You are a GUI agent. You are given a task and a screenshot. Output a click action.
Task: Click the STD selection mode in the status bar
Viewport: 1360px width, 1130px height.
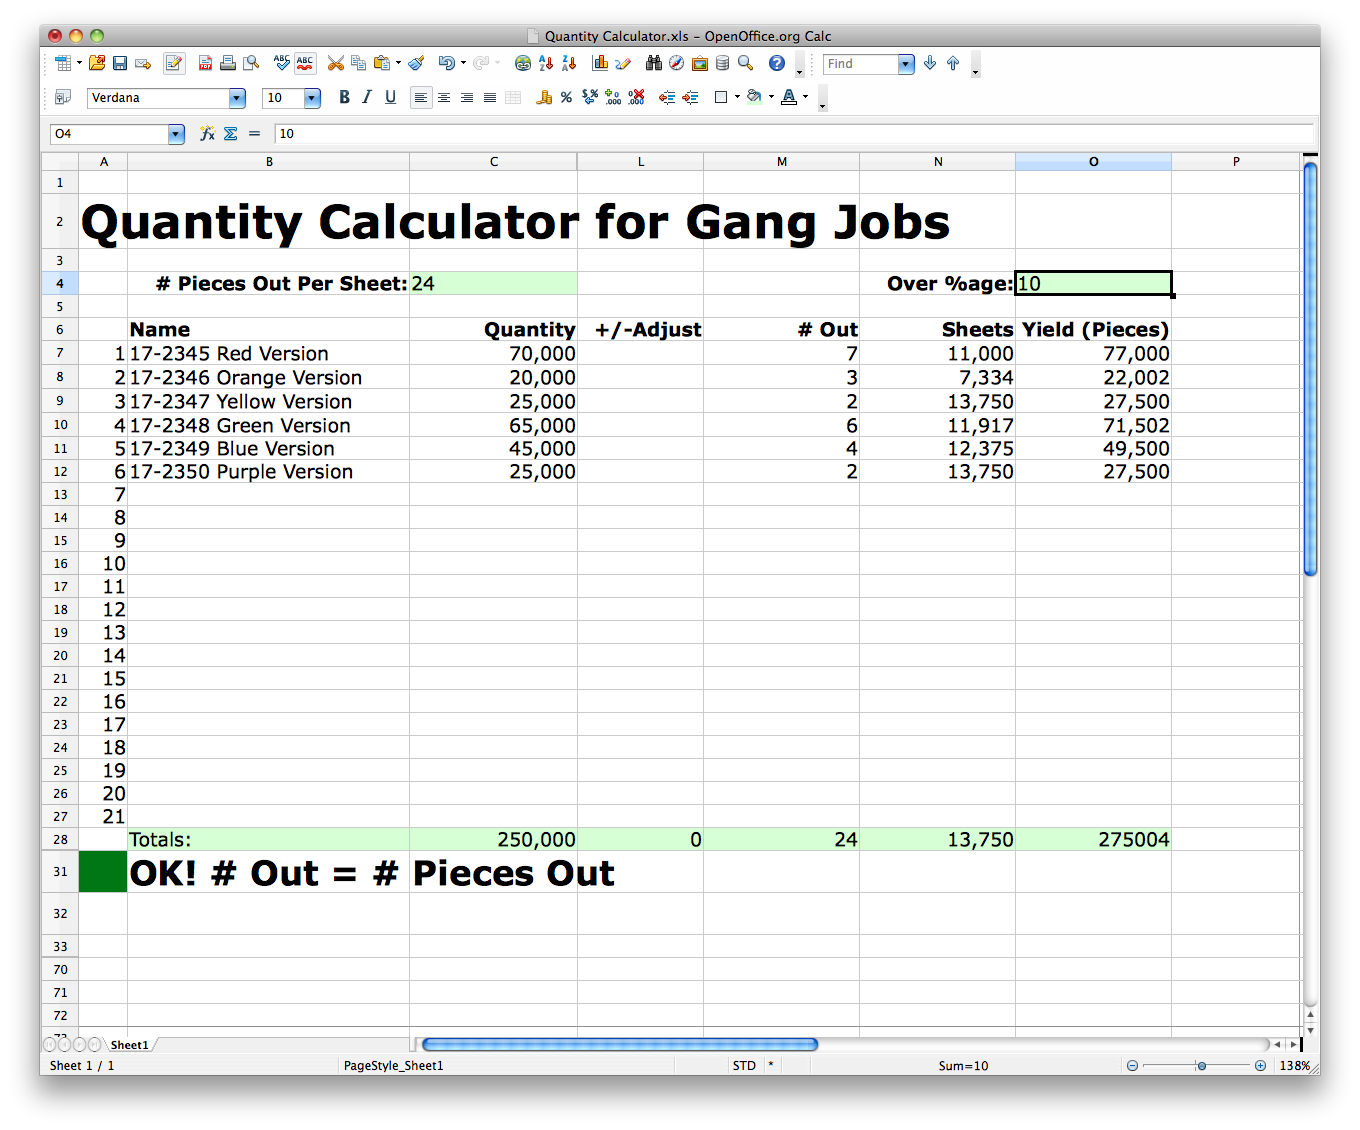pyautogui.click(x=744, y=1066)
